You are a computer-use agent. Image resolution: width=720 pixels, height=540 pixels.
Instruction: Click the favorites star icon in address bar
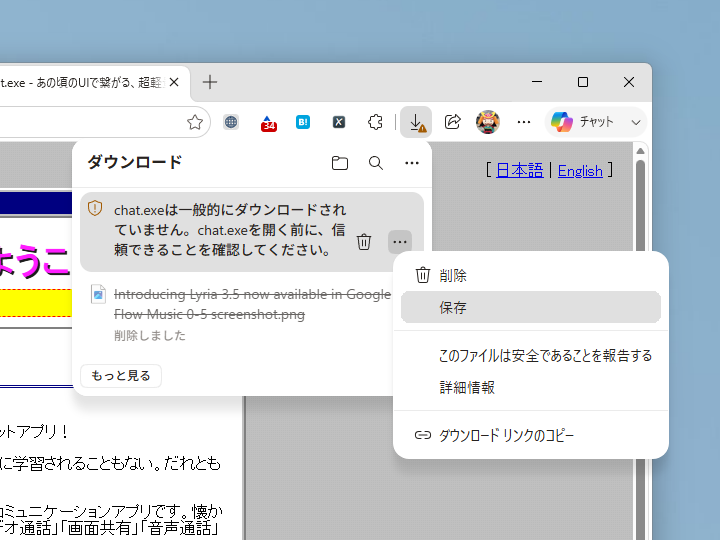195,122
